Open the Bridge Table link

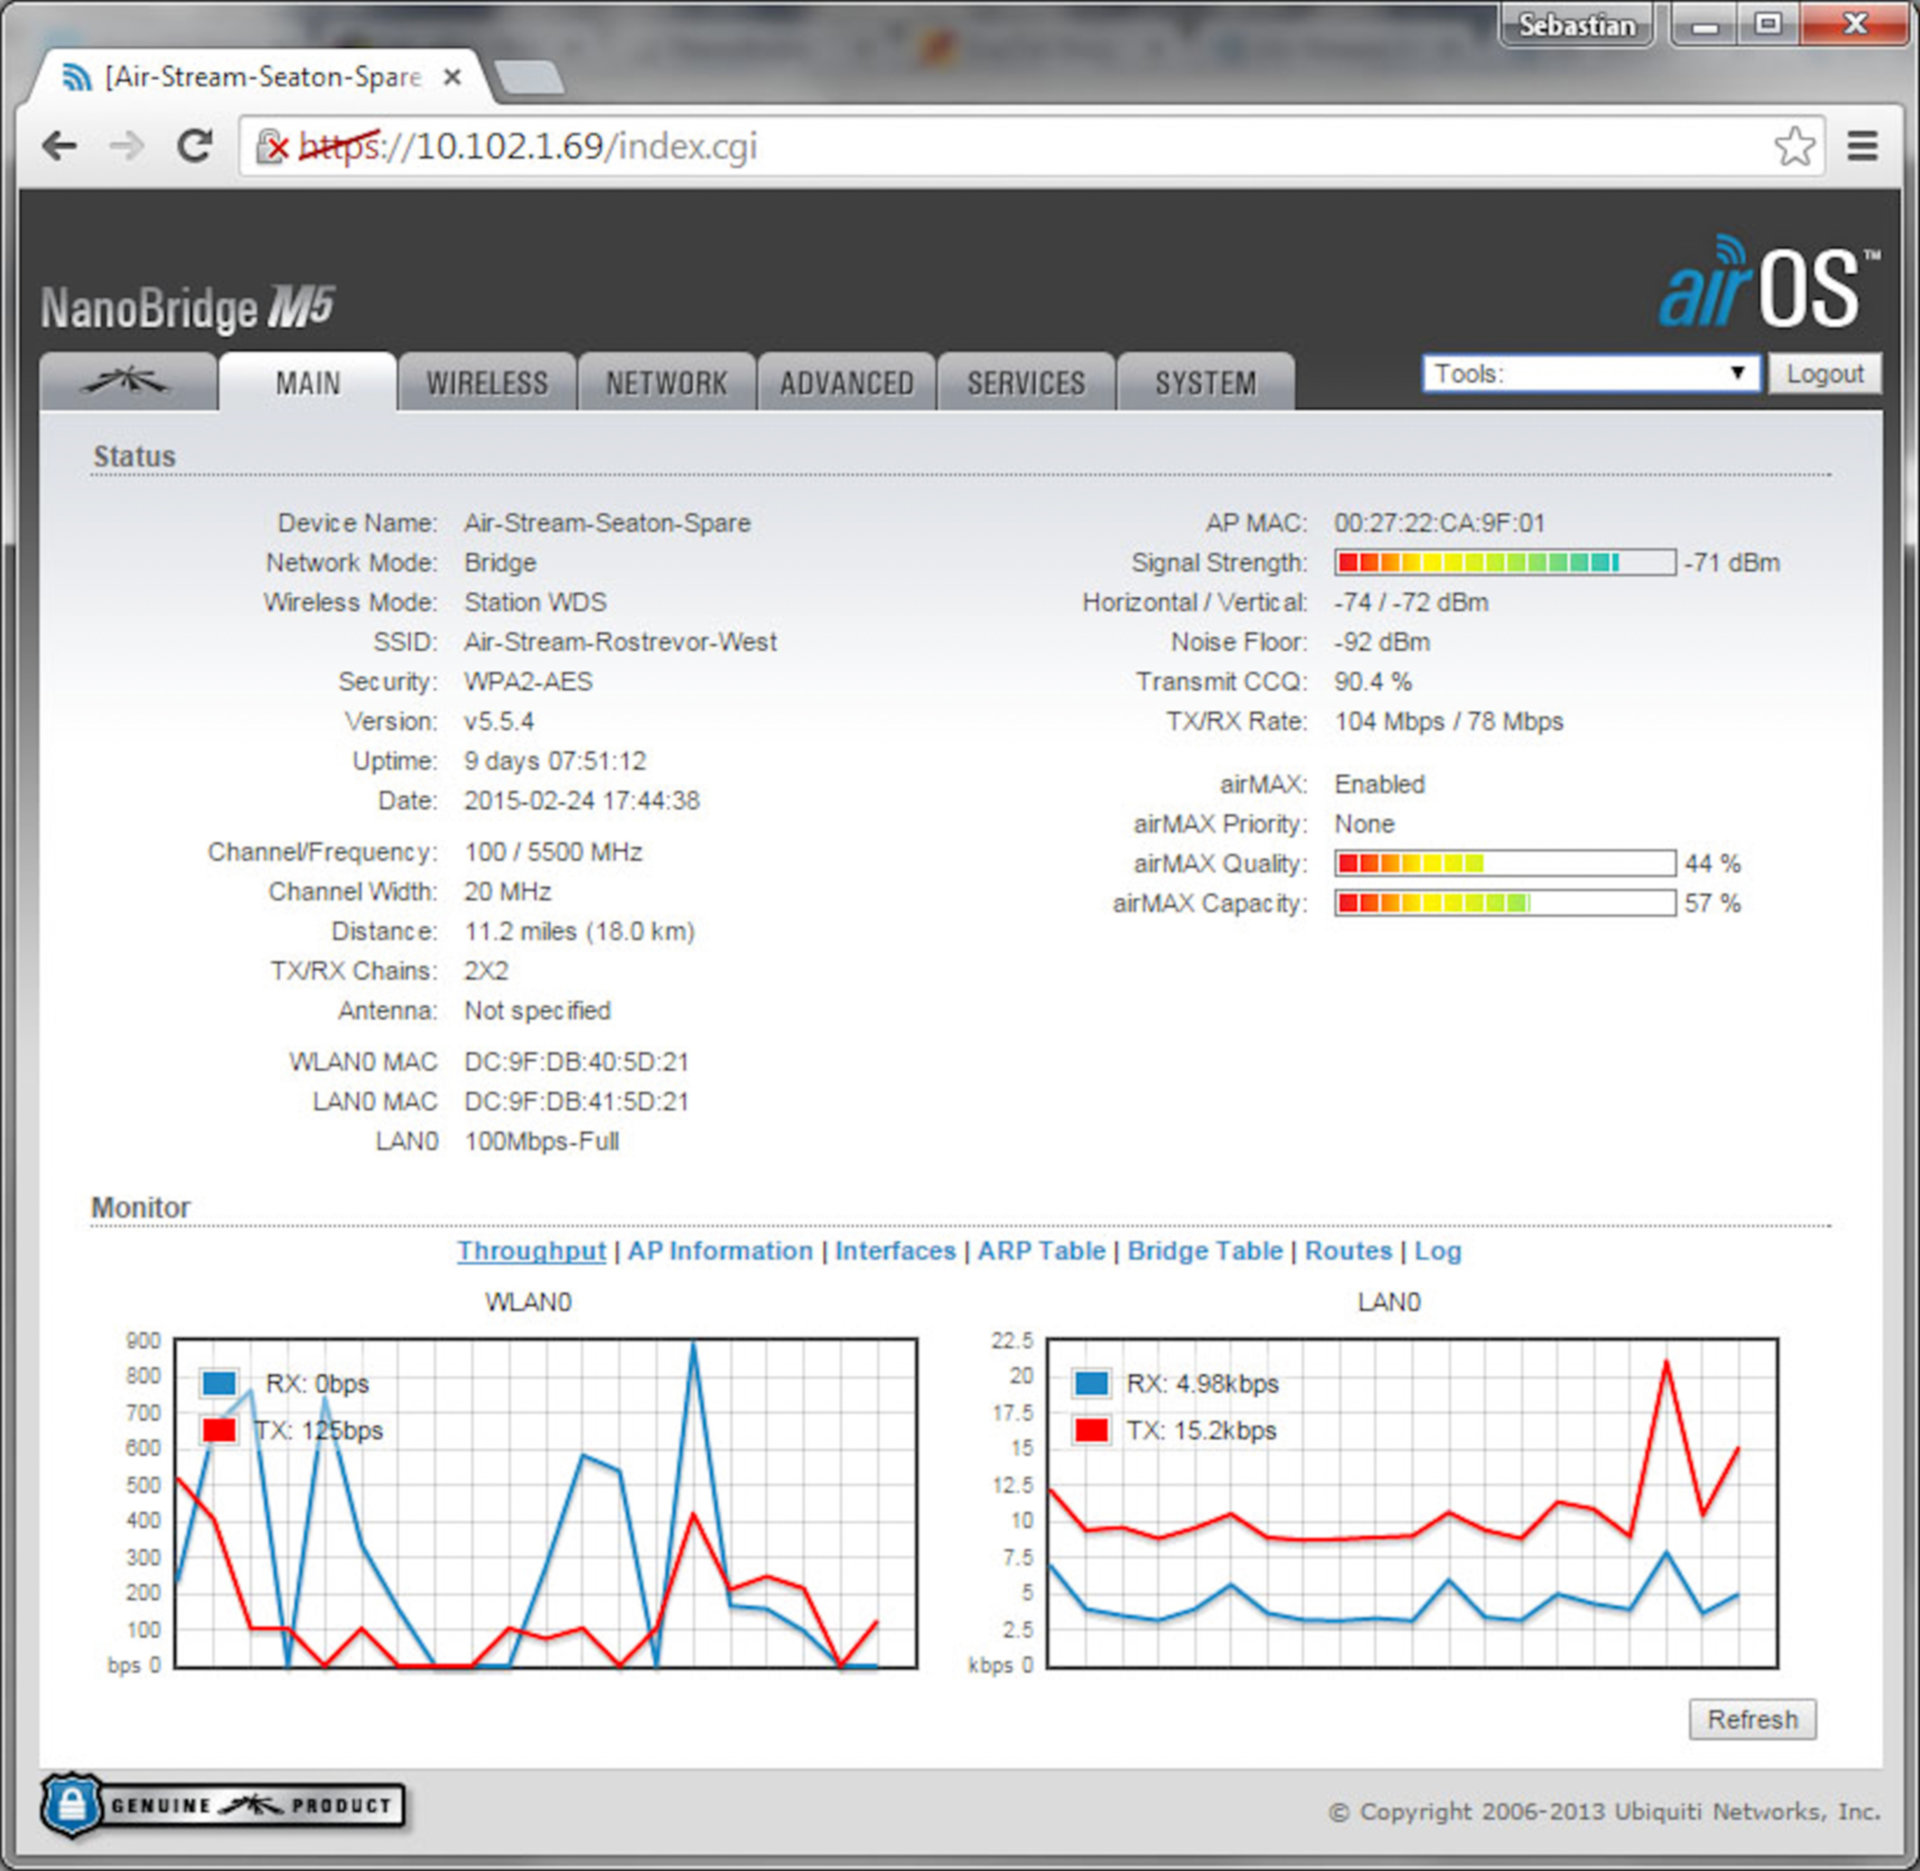click(1205, 1251)
